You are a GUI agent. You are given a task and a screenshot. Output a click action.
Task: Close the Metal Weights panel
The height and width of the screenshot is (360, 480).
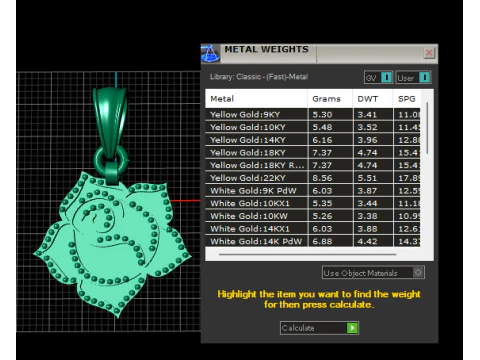pos(429,53)
